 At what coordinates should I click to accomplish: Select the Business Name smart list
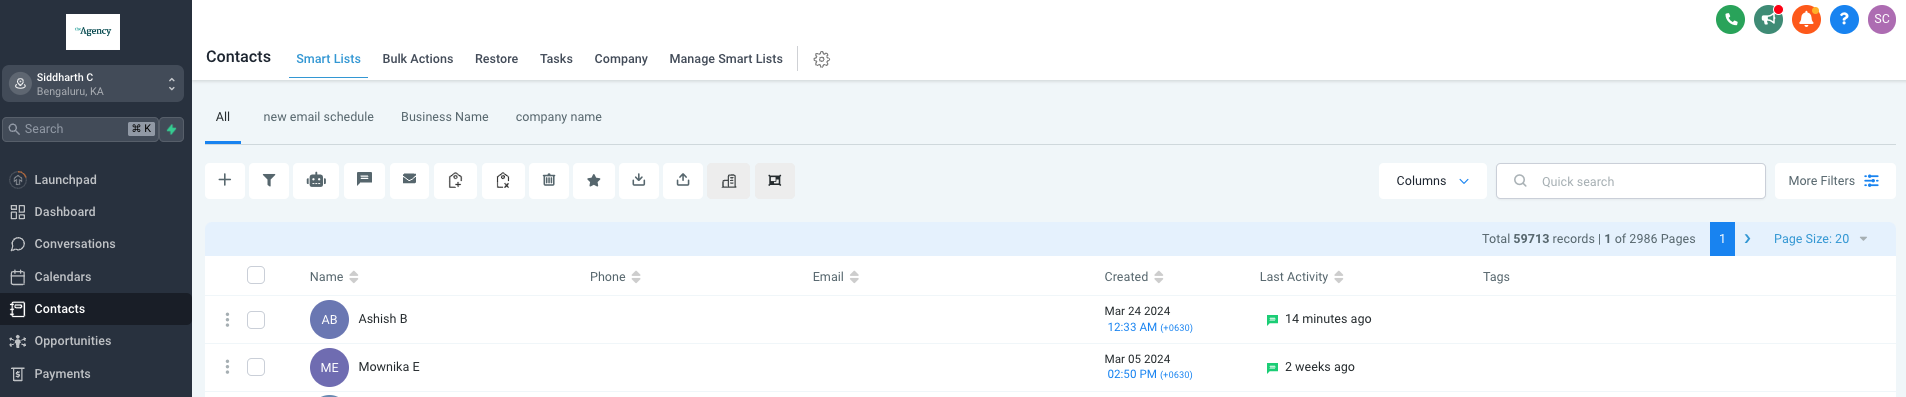pos(445,117)
